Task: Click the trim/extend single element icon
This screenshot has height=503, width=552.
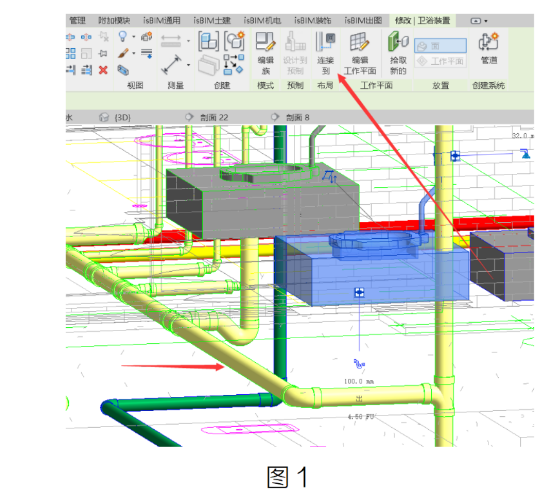Action: point(71,70)
